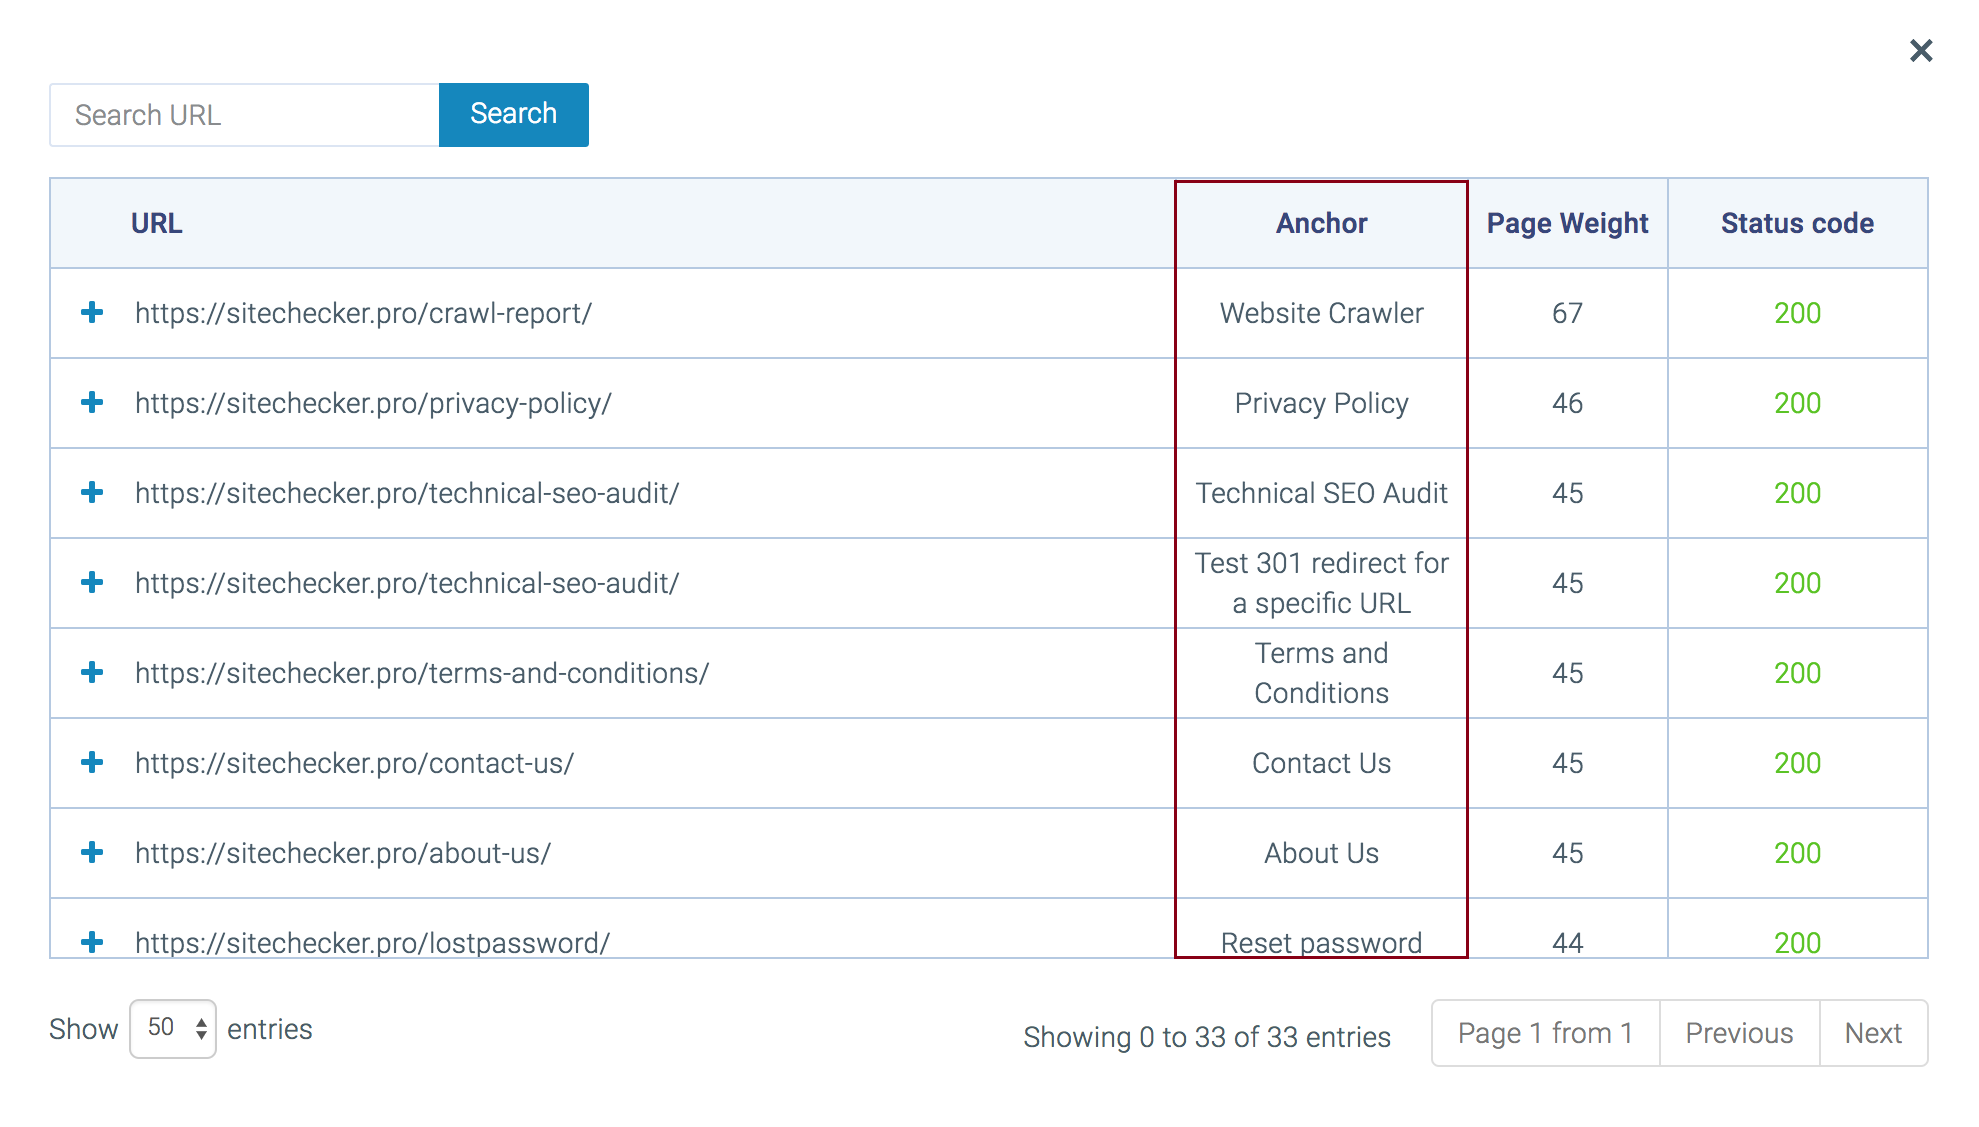Image resolution: width=1979 pixels, height=1127 pixels.
Task: Focus the Search URL input field
Action: (x=244, y=115)
